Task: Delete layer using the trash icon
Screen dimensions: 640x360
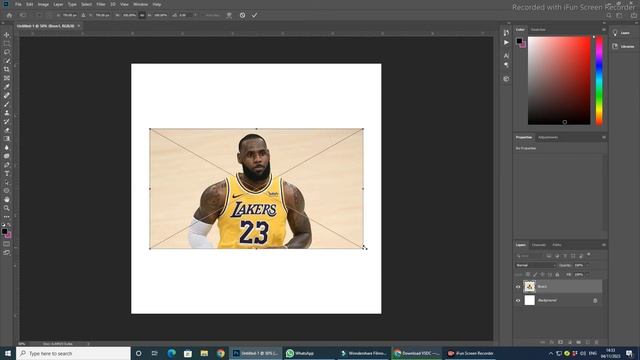Action: [596, 342]
